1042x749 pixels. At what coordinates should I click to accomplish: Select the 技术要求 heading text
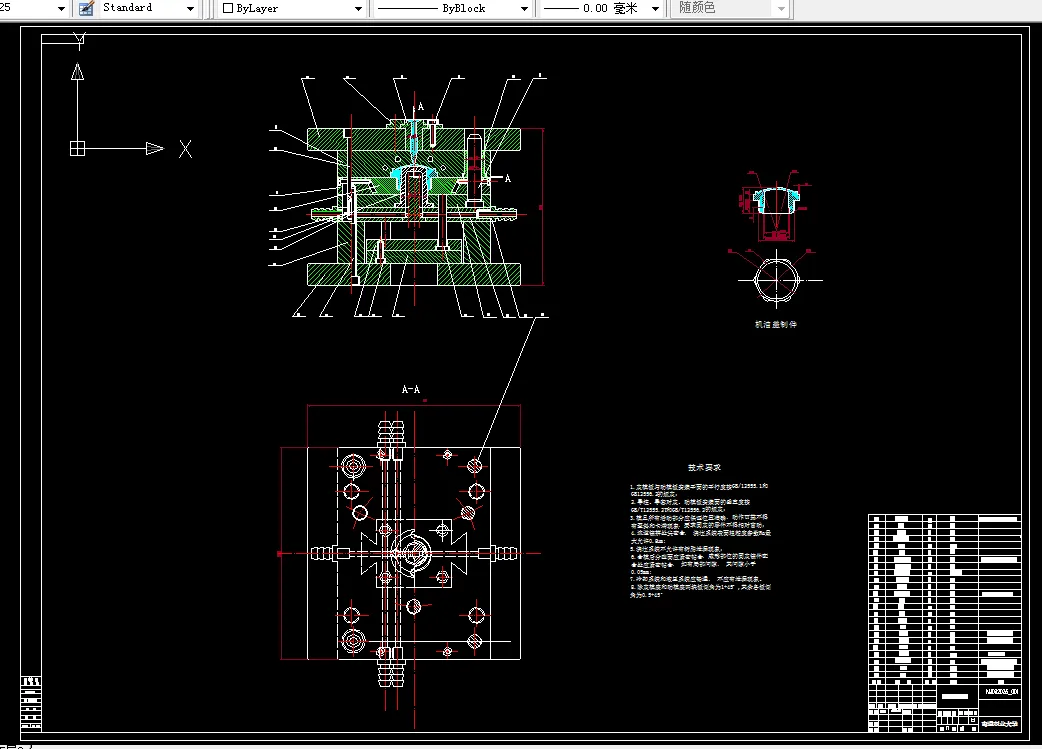[x=704, y=468]
